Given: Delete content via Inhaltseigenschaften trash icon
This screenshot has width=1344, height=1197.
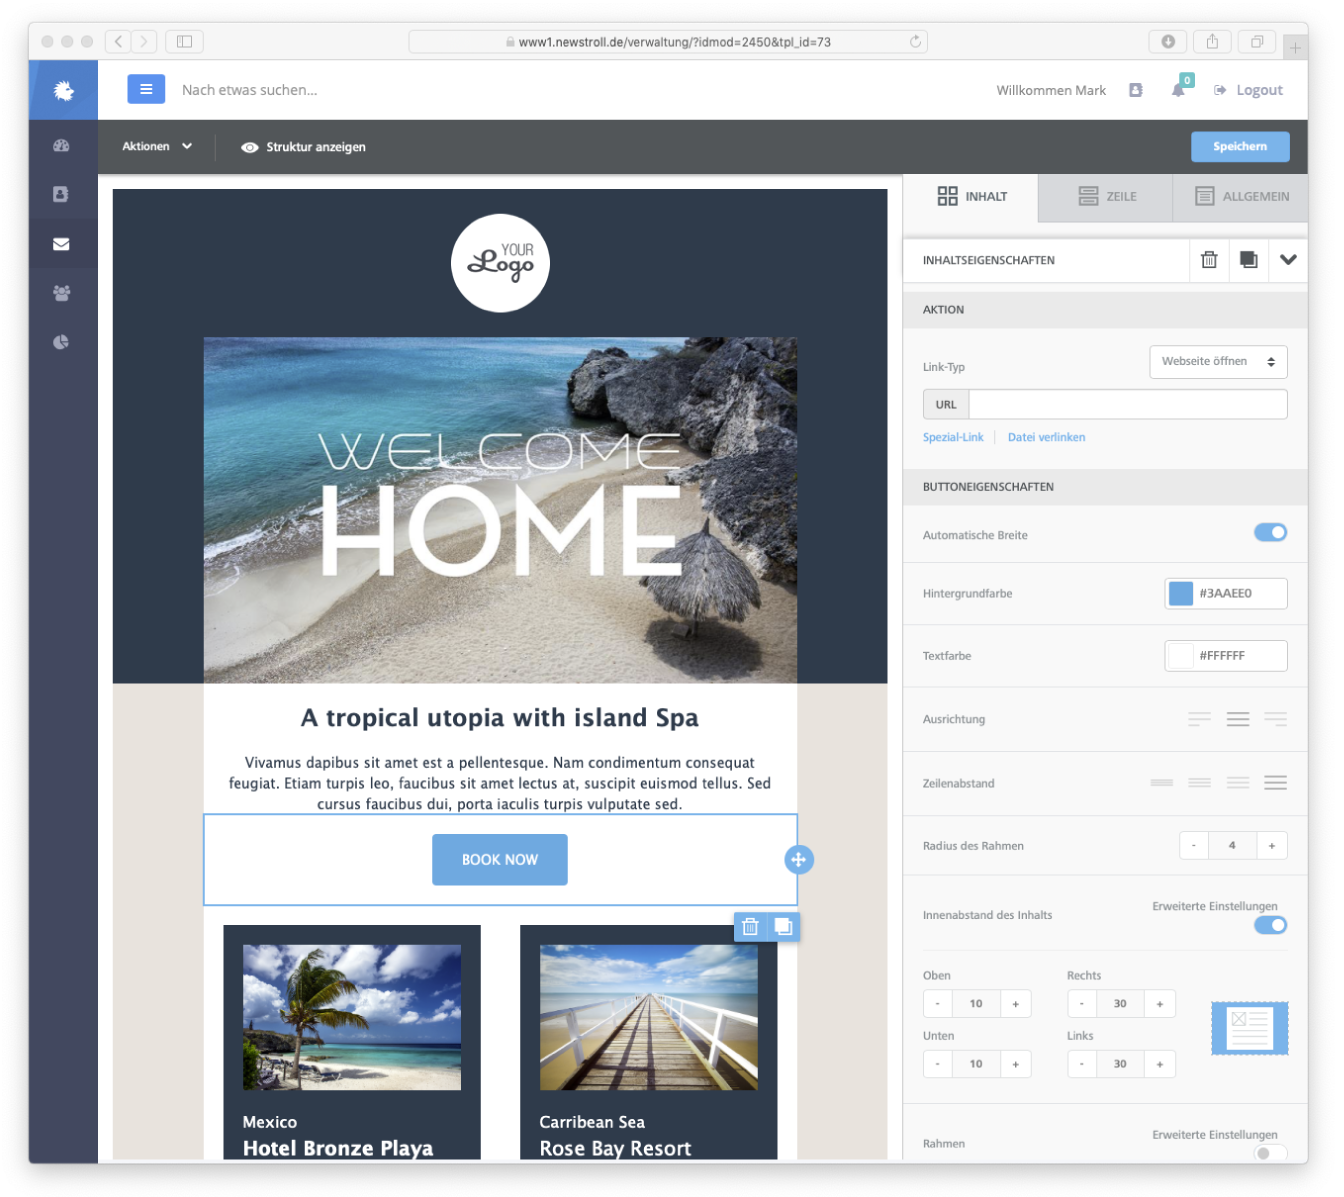Looking at the screenshot, I should tap(1209, 260).
